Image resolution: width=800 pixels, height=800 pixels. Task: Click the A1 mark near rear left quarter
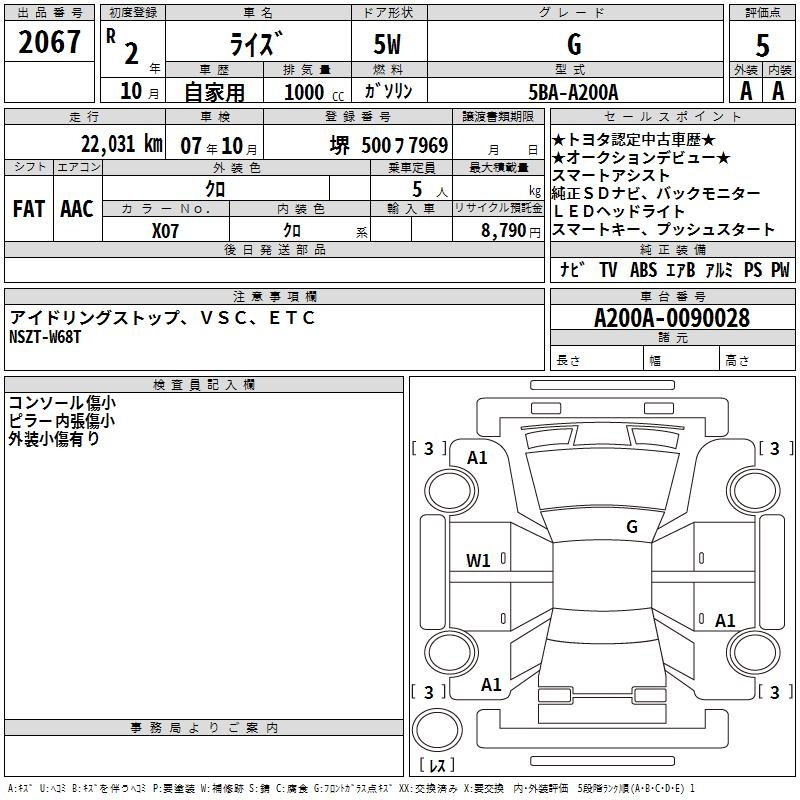click(x=491, y=685)
